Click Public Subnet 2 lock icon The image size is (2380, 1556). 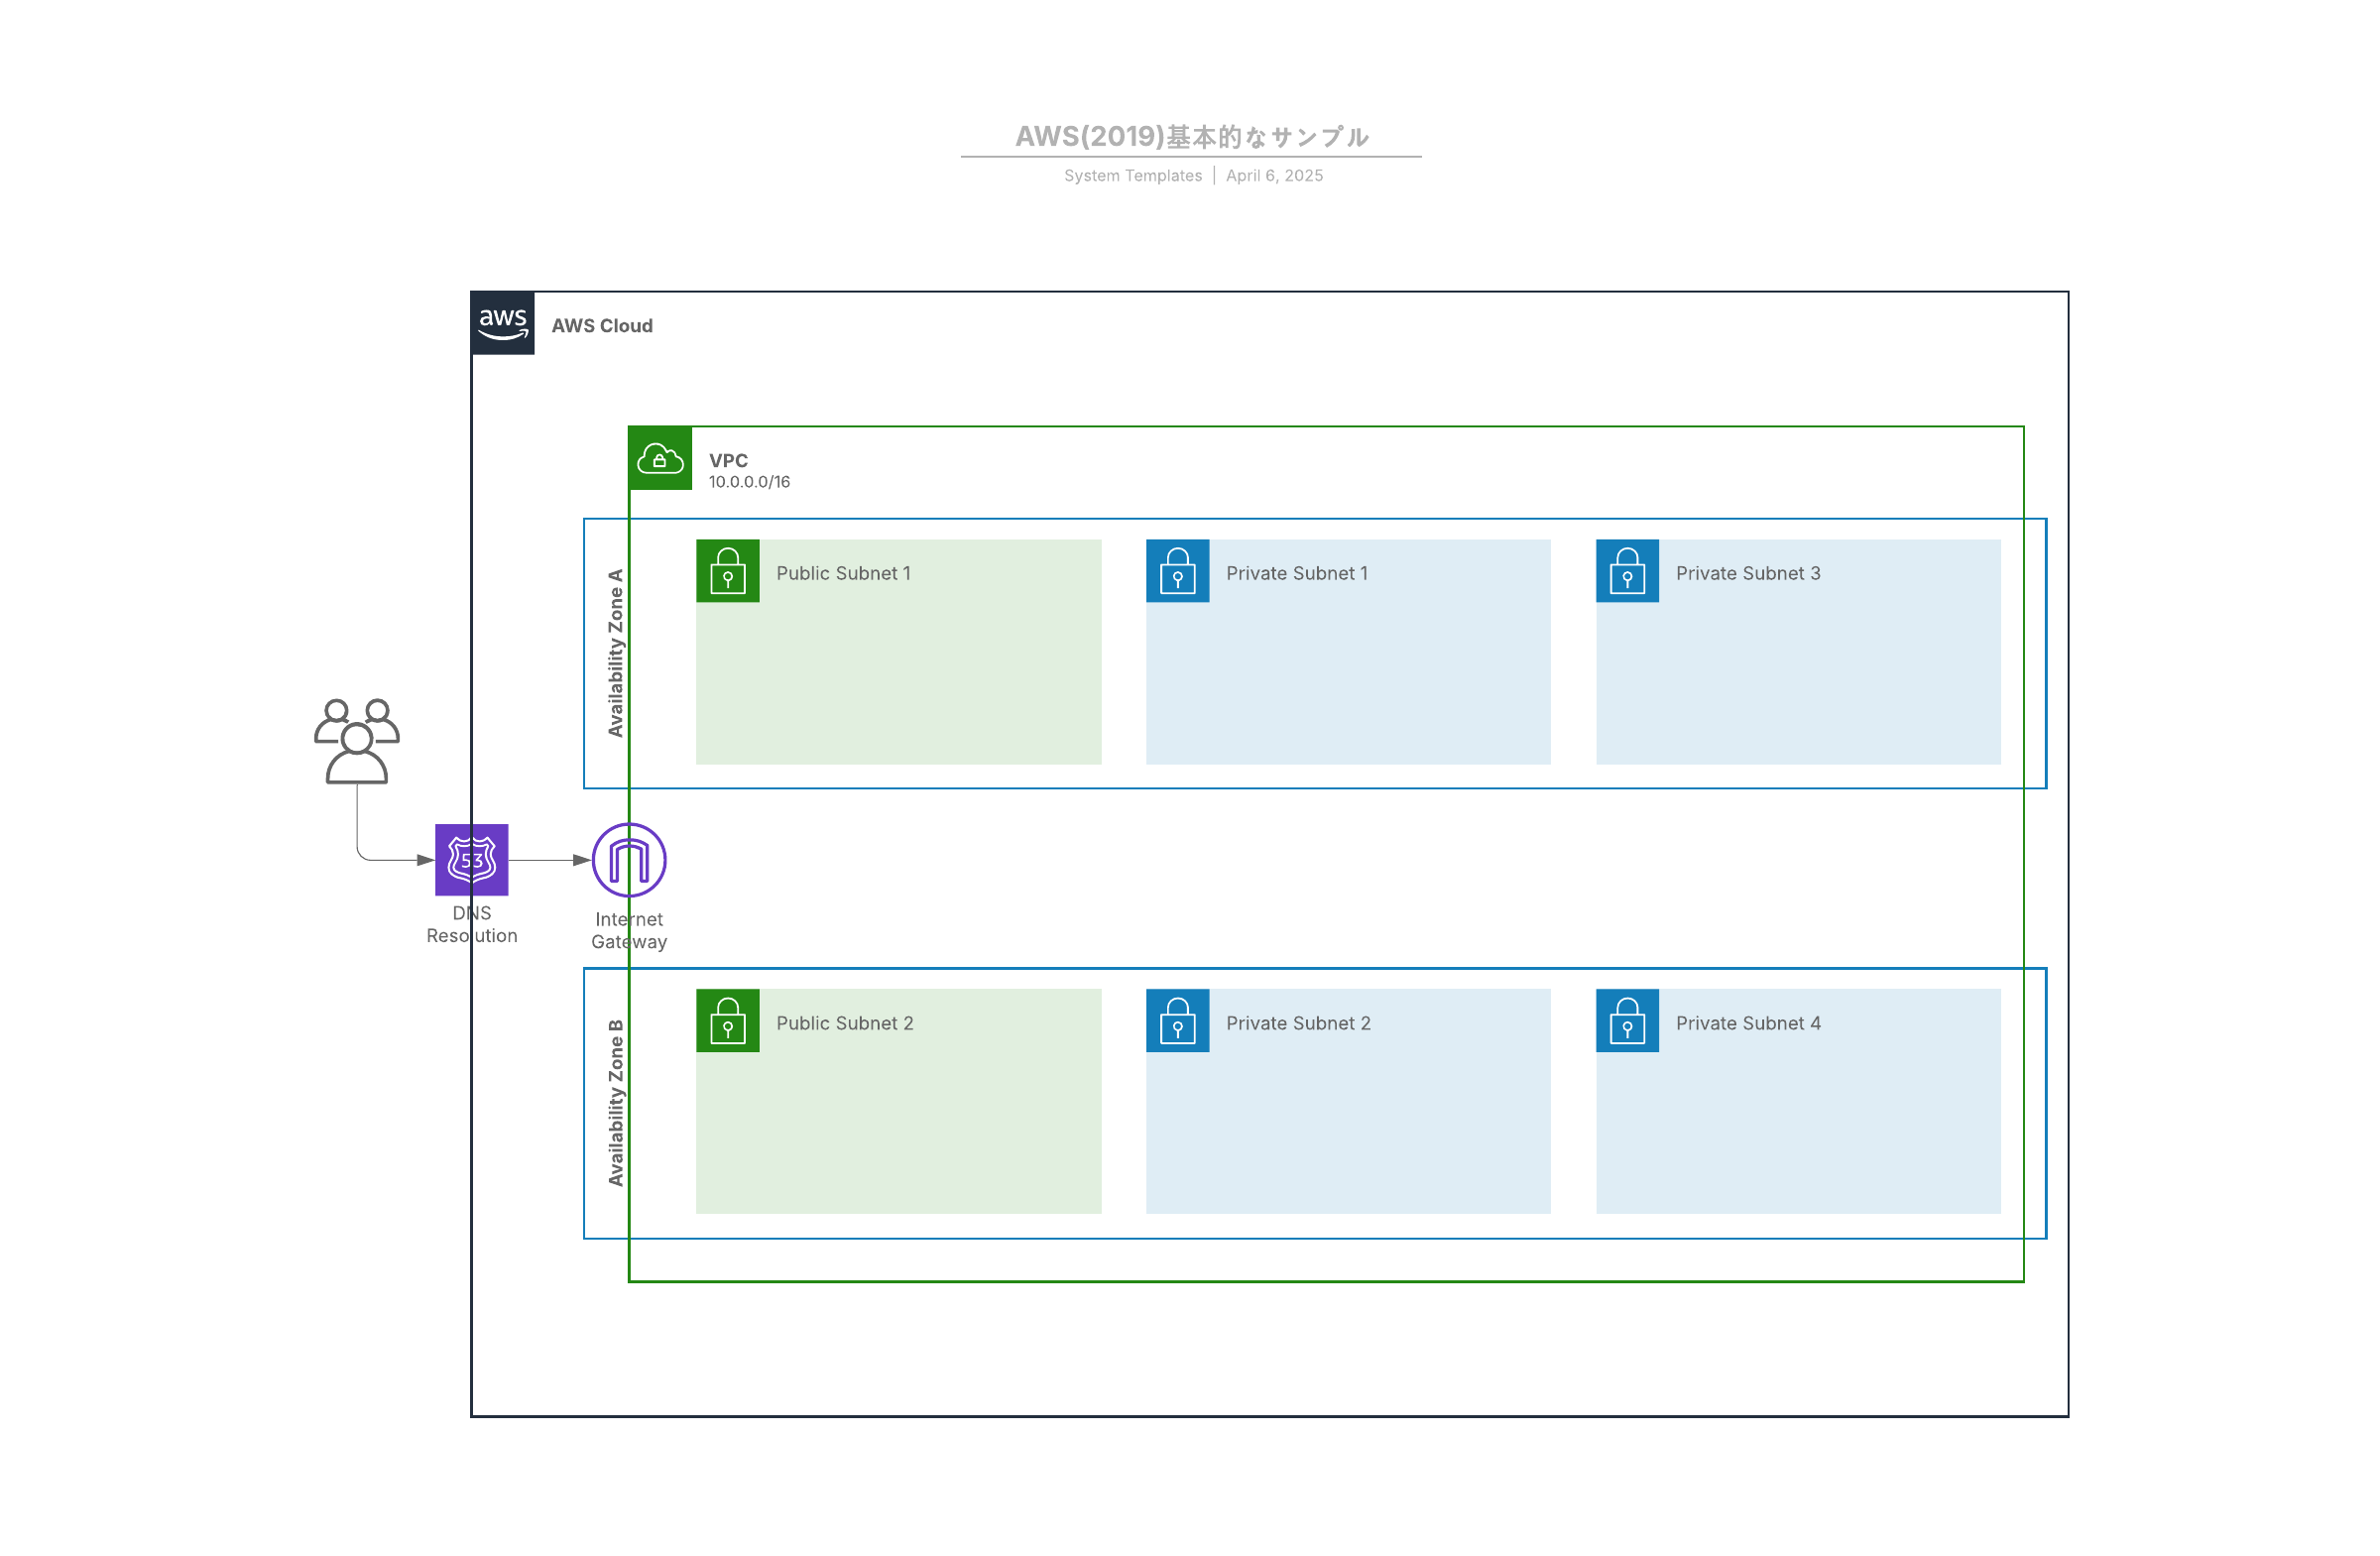[x=728, y=1020]
